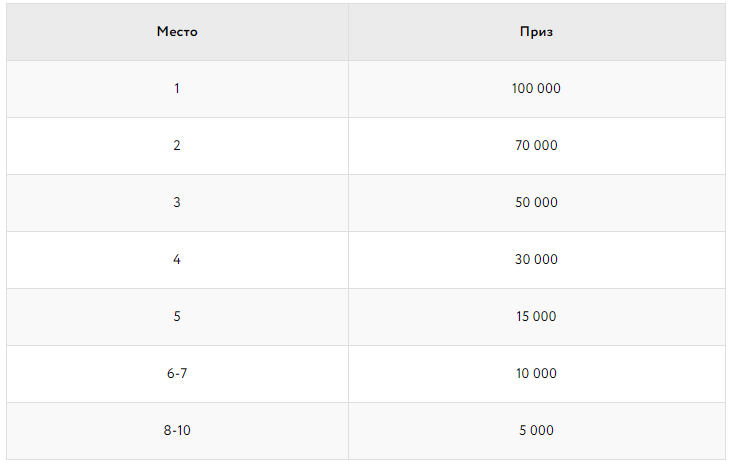737x467 pixels.
Task: Click the Приз column header
Action: click(x=536, y=32)
